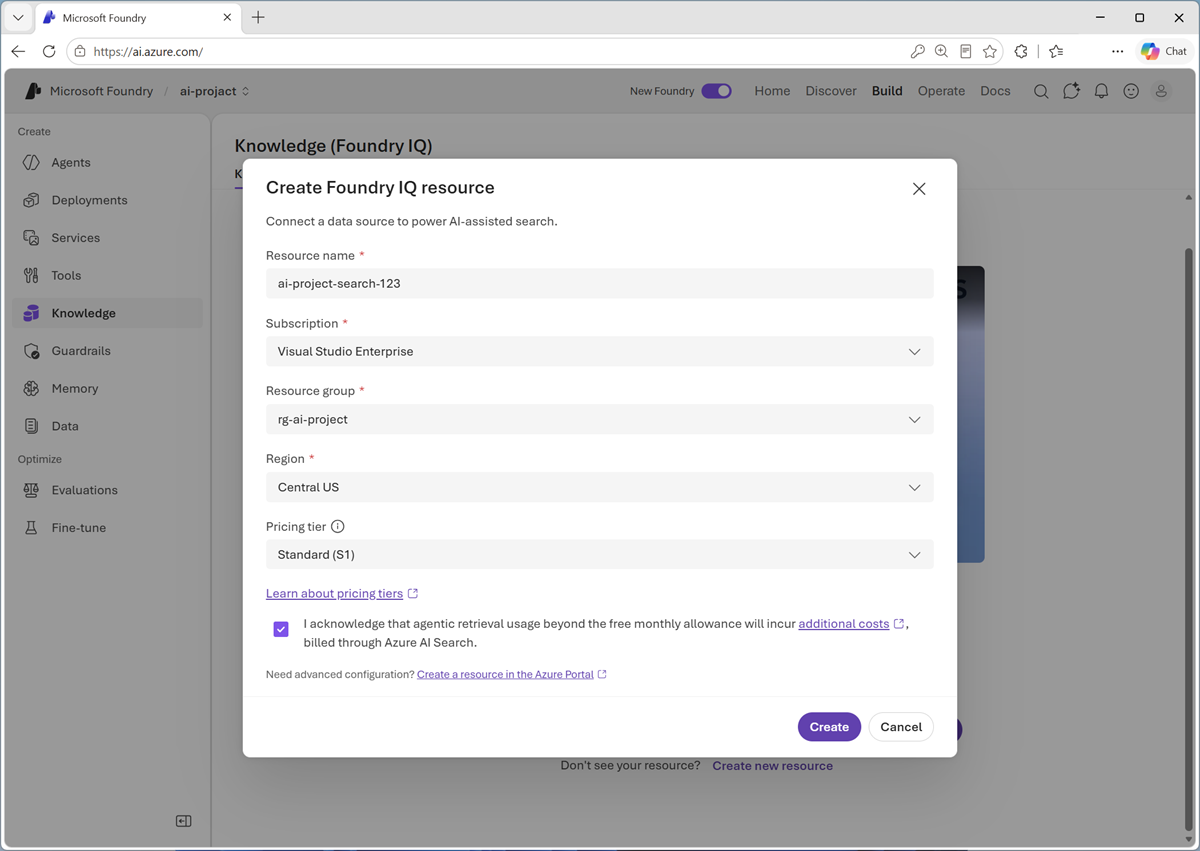Go to Home in top navigation

772,91
